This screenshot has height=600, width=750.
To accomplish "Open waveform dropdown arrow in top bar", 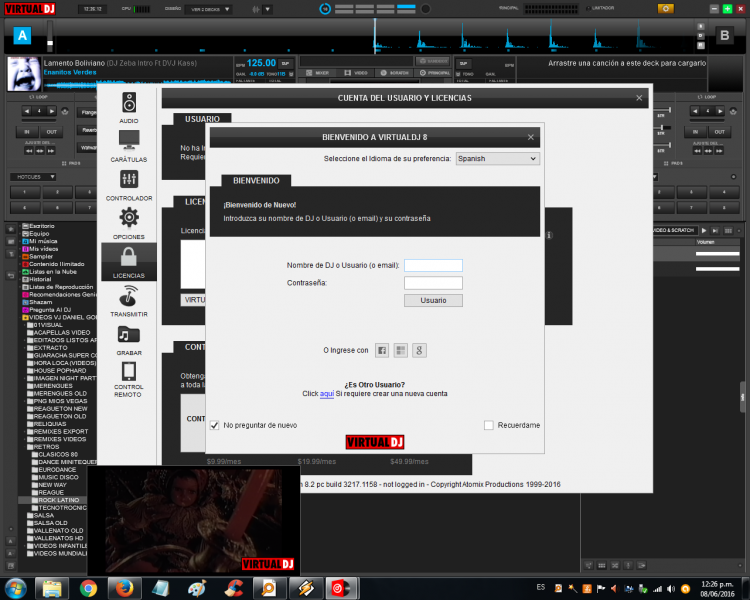I will pos(267,9).
